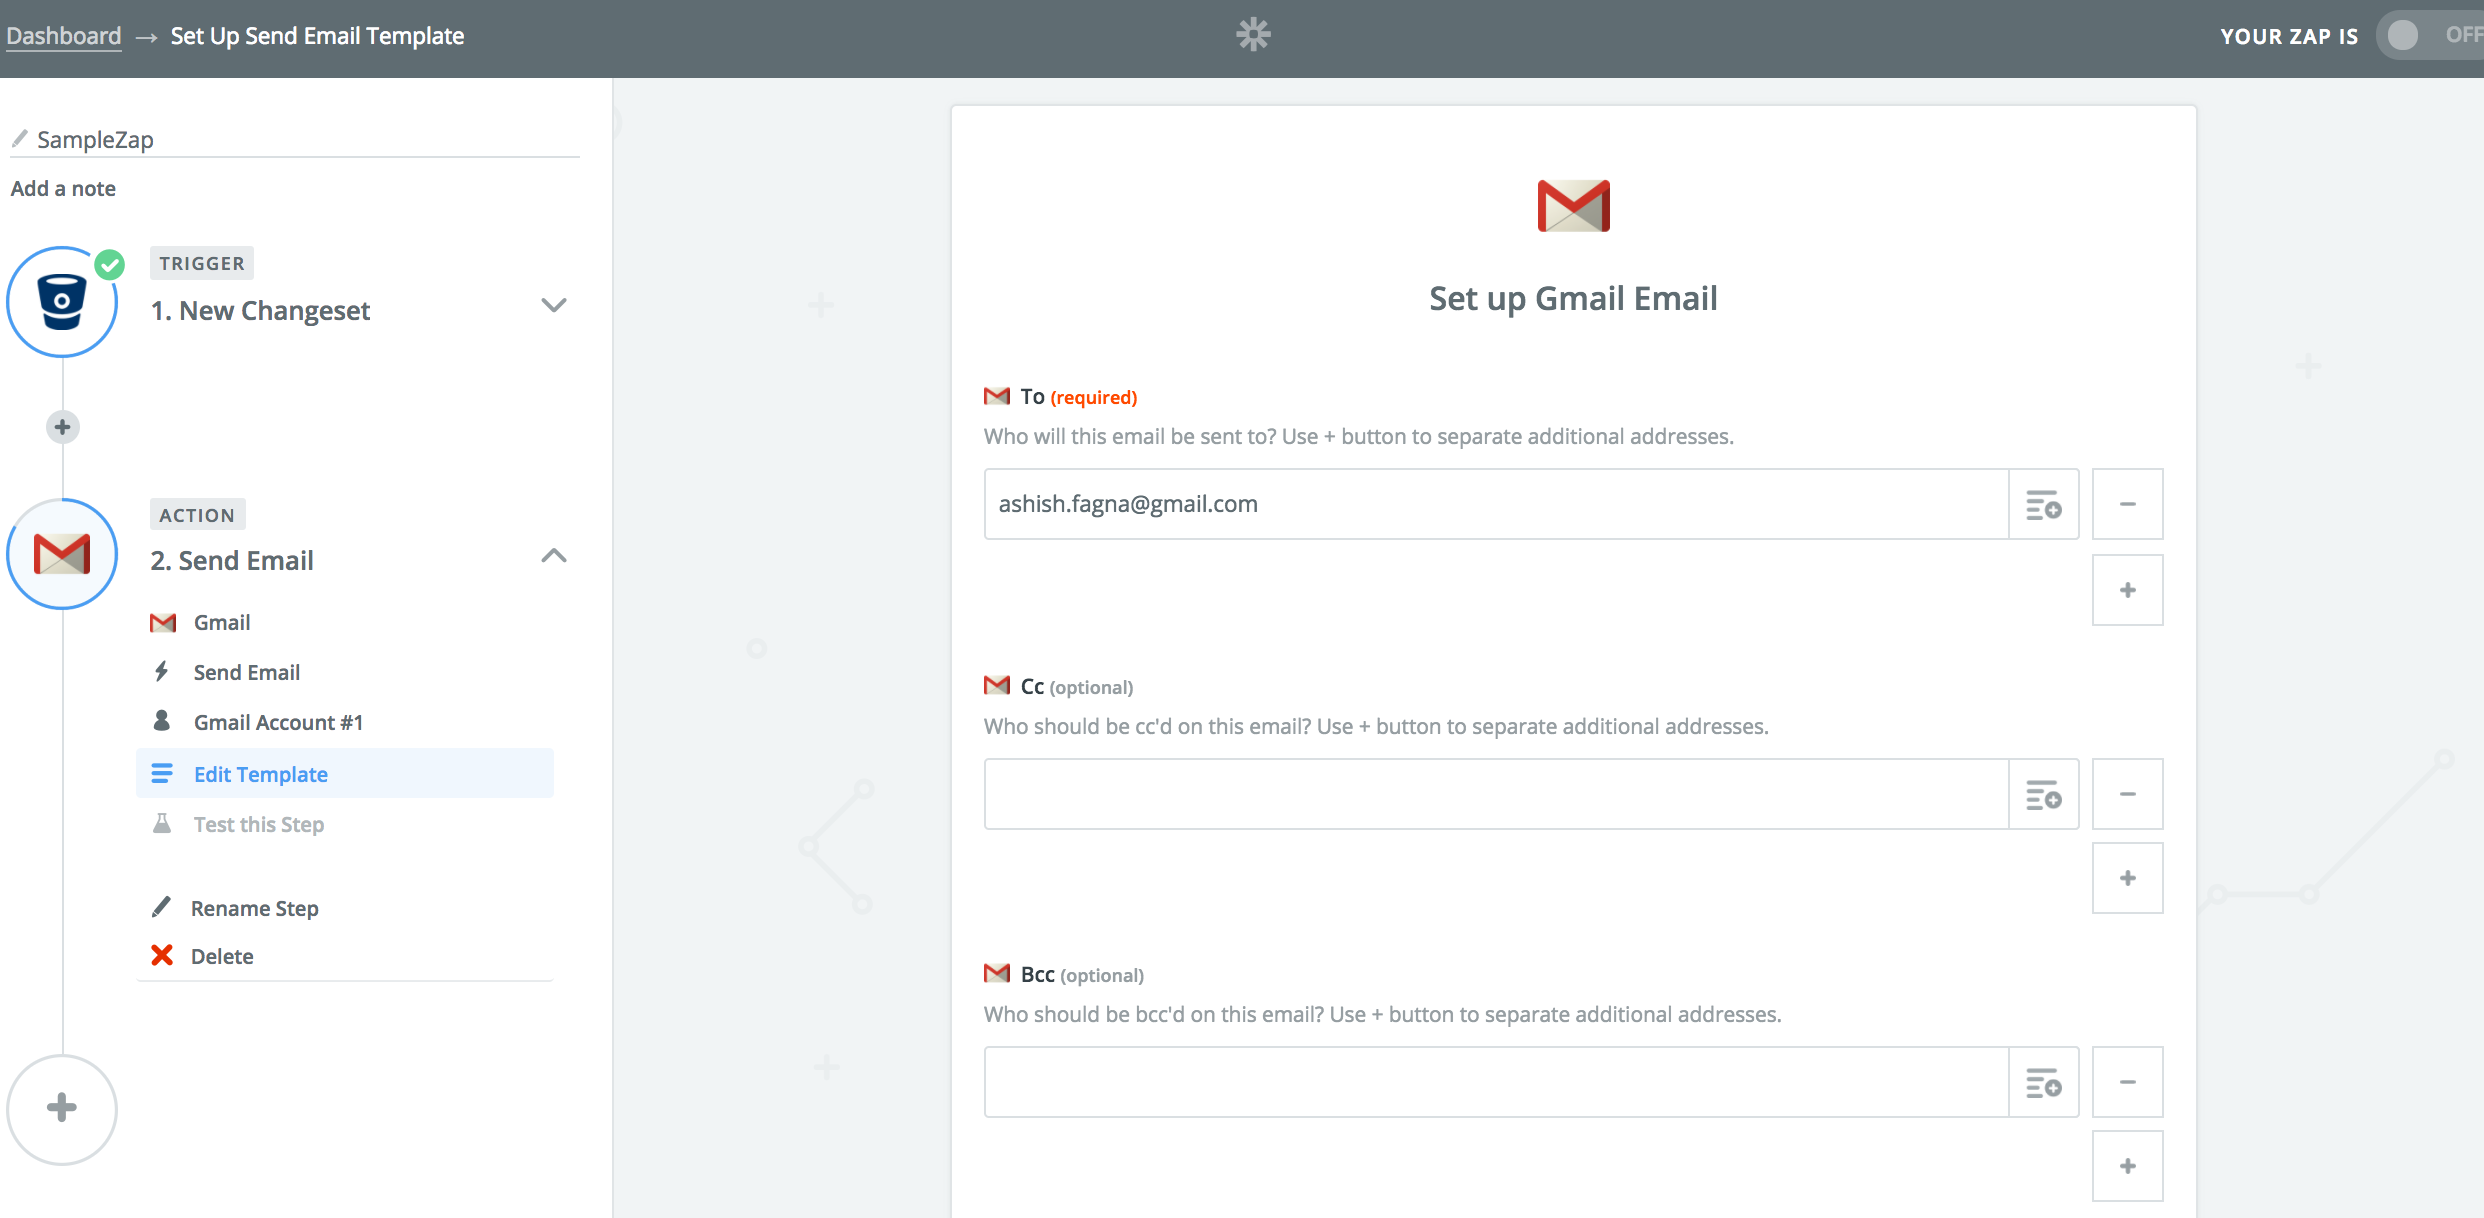Click the green check badge on trigger
The image size is (2484, 1218).
[109, 265]
